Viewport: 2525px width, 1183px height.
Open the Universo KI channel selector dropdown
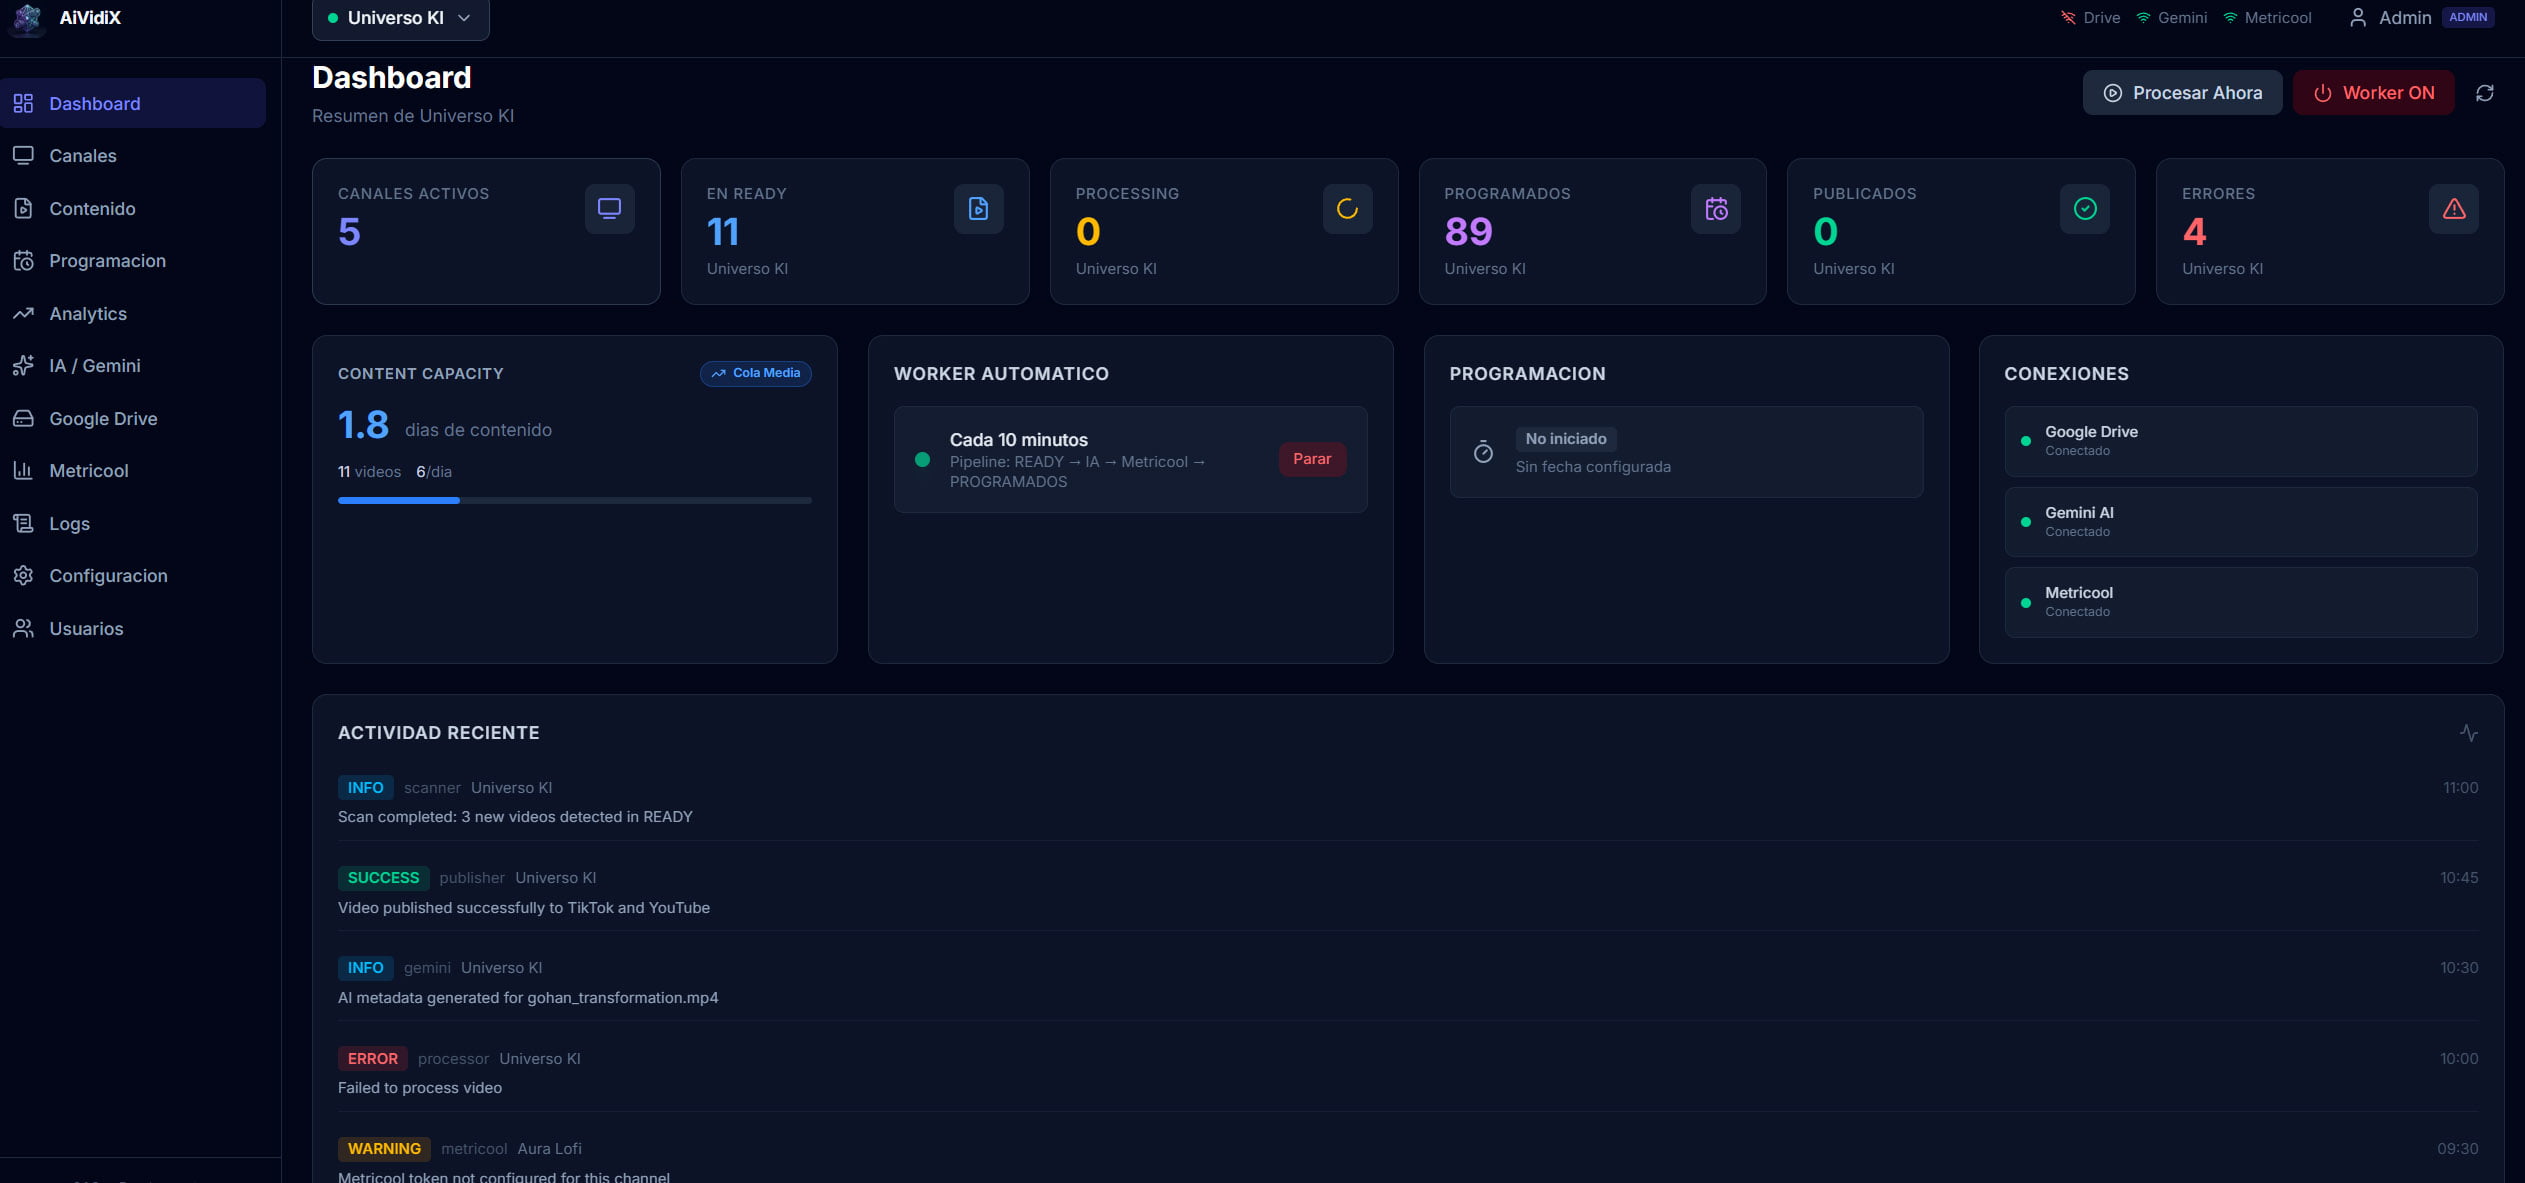[398, 17]
